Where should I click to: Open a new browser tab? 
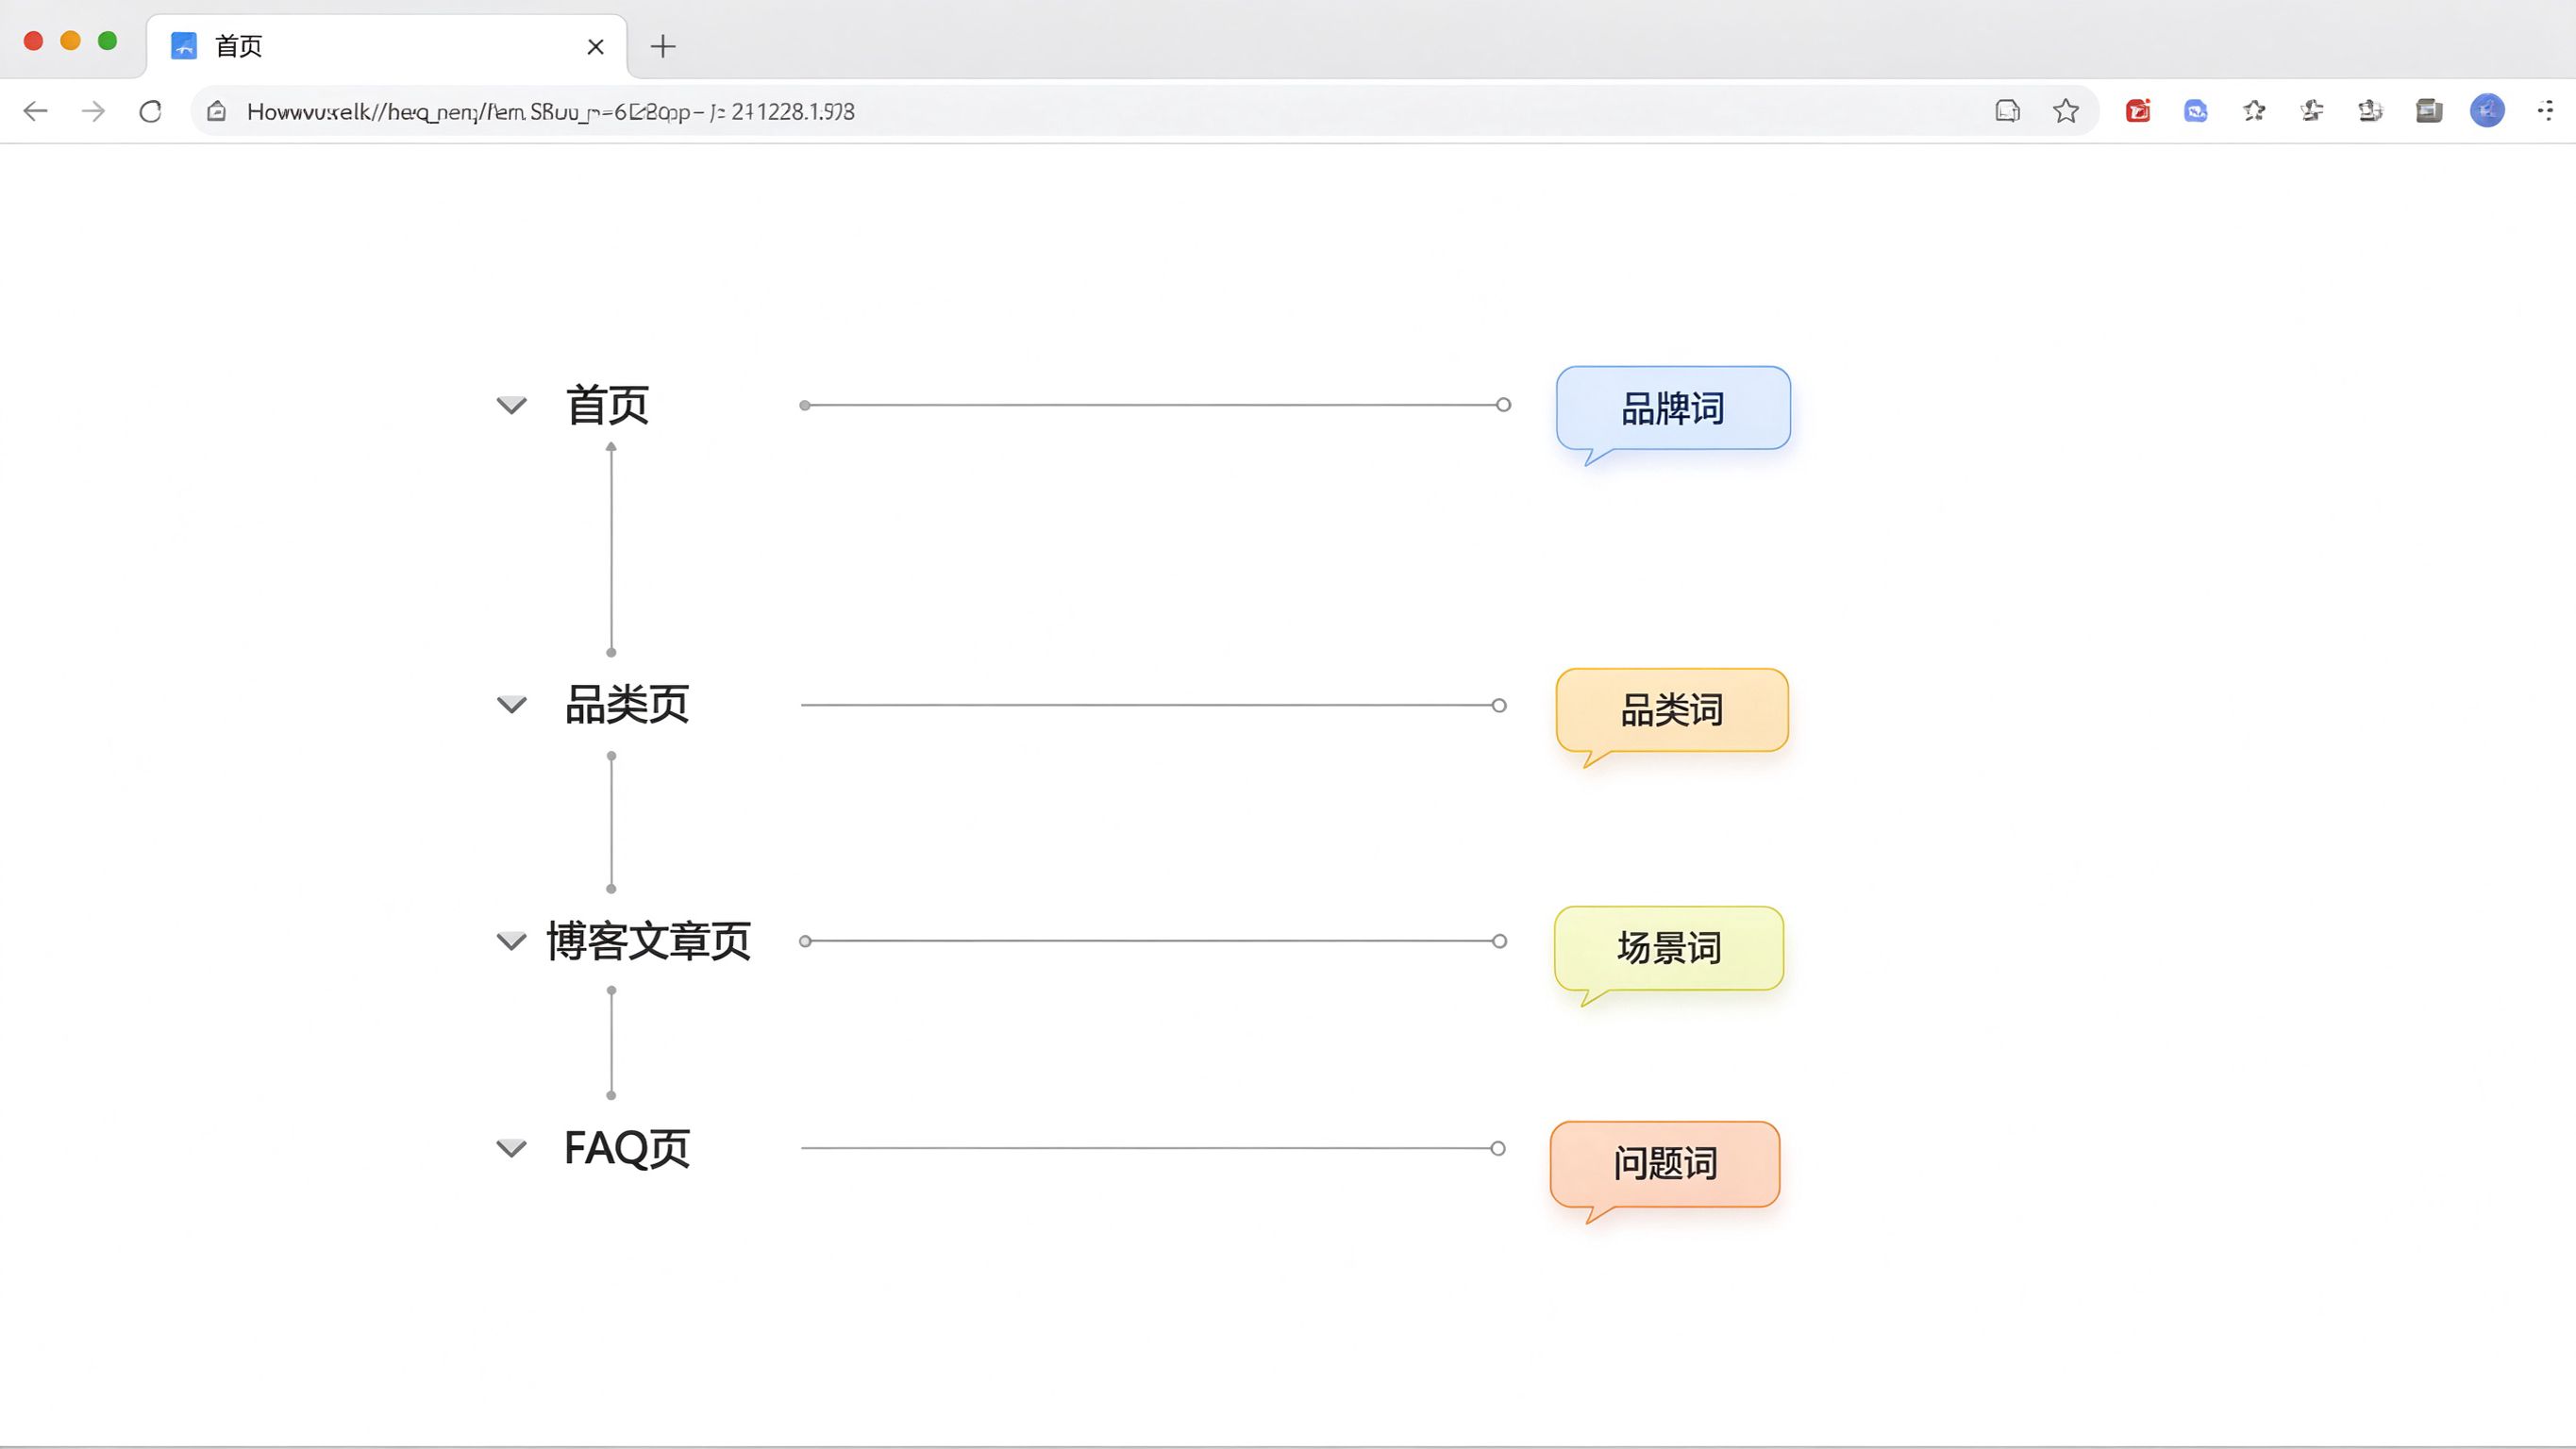point(663,46)
